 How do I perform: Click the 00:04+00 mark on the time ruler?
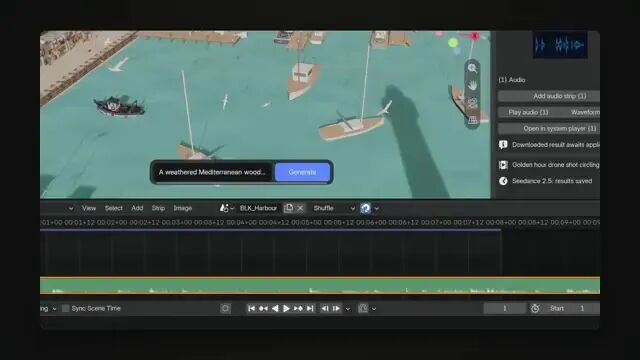pyautogui.click(x=242, y=222)
